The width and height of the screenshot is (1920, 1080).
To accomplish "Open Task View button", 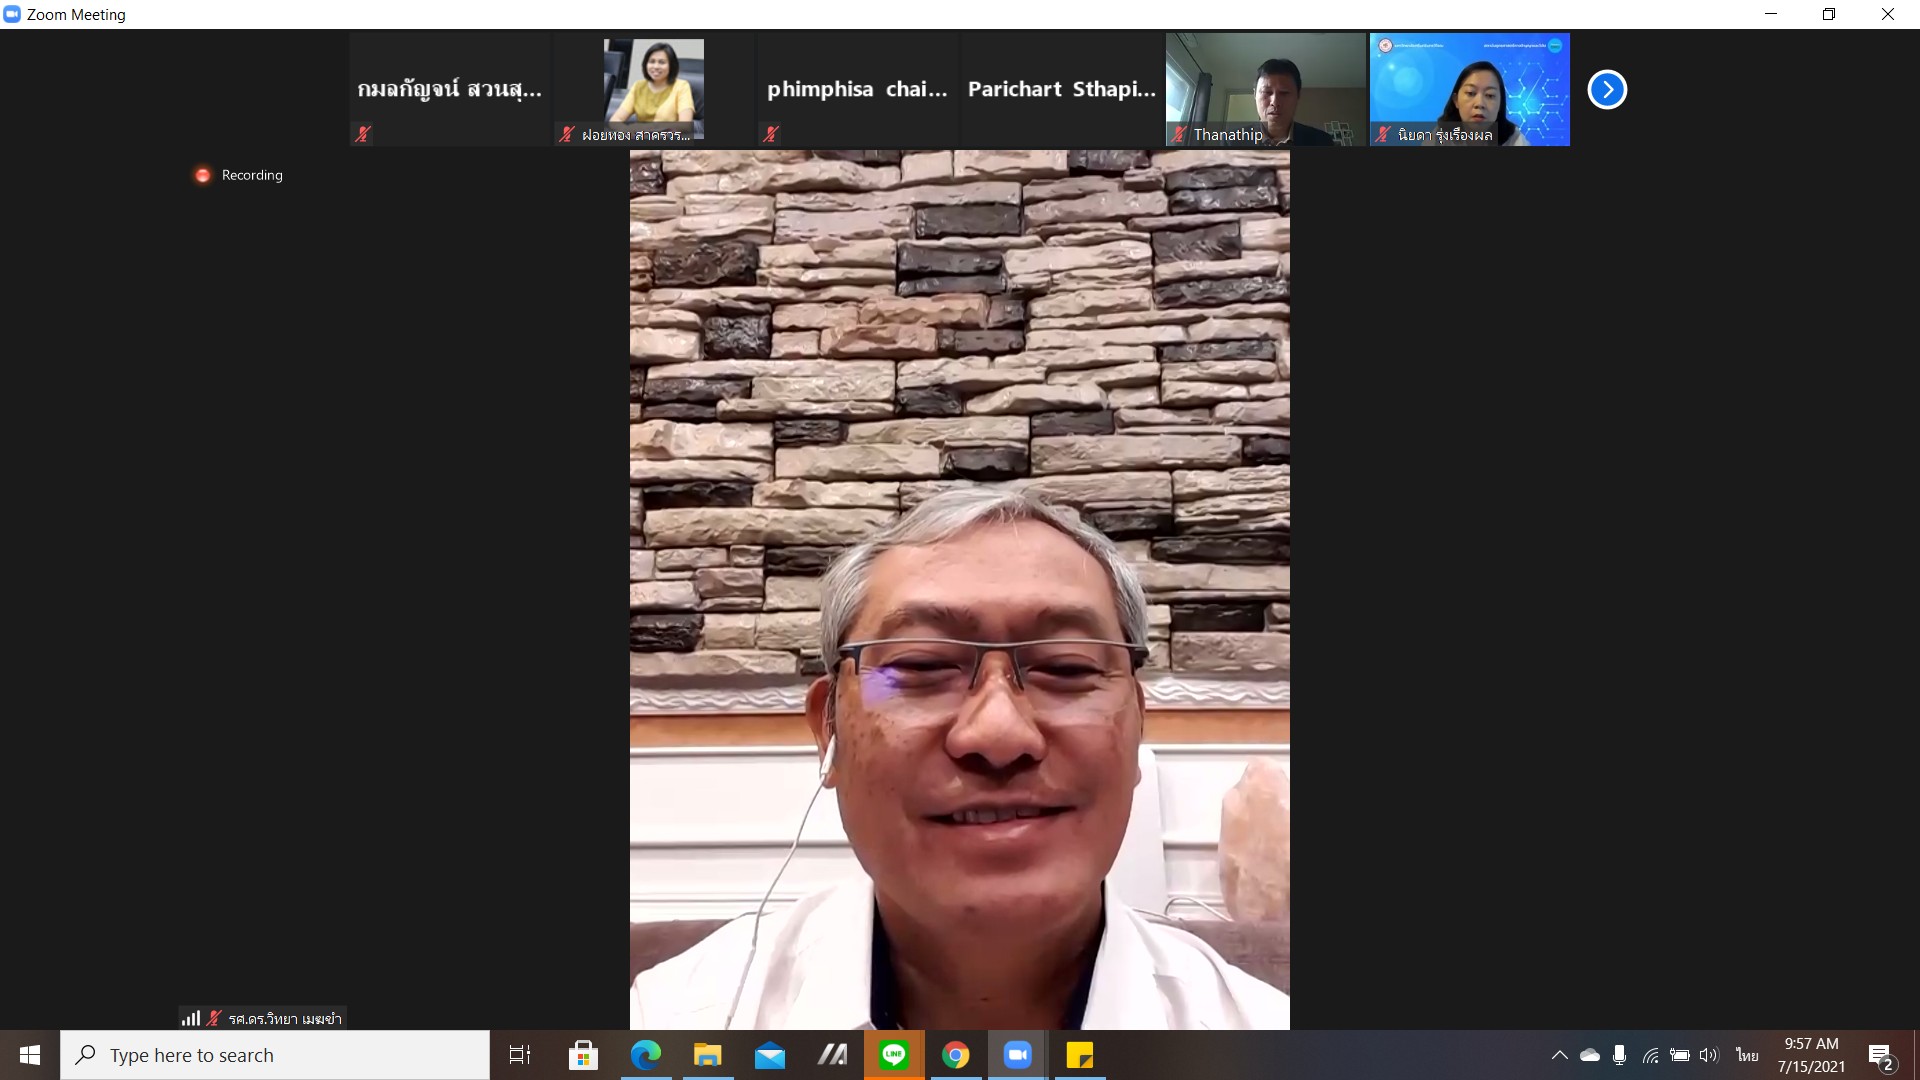I will pyautogui.click(x=520, y=1055).
